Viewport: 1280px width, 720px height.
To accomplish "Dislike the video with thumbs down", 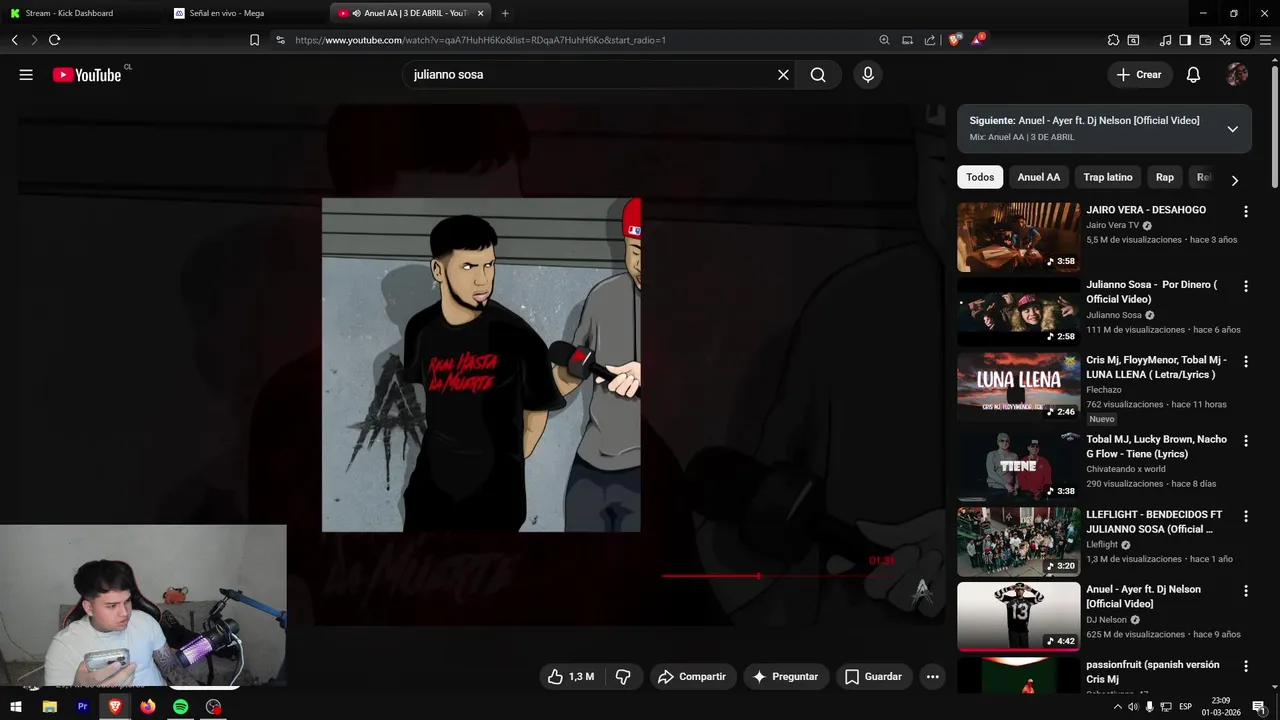I will pyautogui.click(x=623, y=677).
